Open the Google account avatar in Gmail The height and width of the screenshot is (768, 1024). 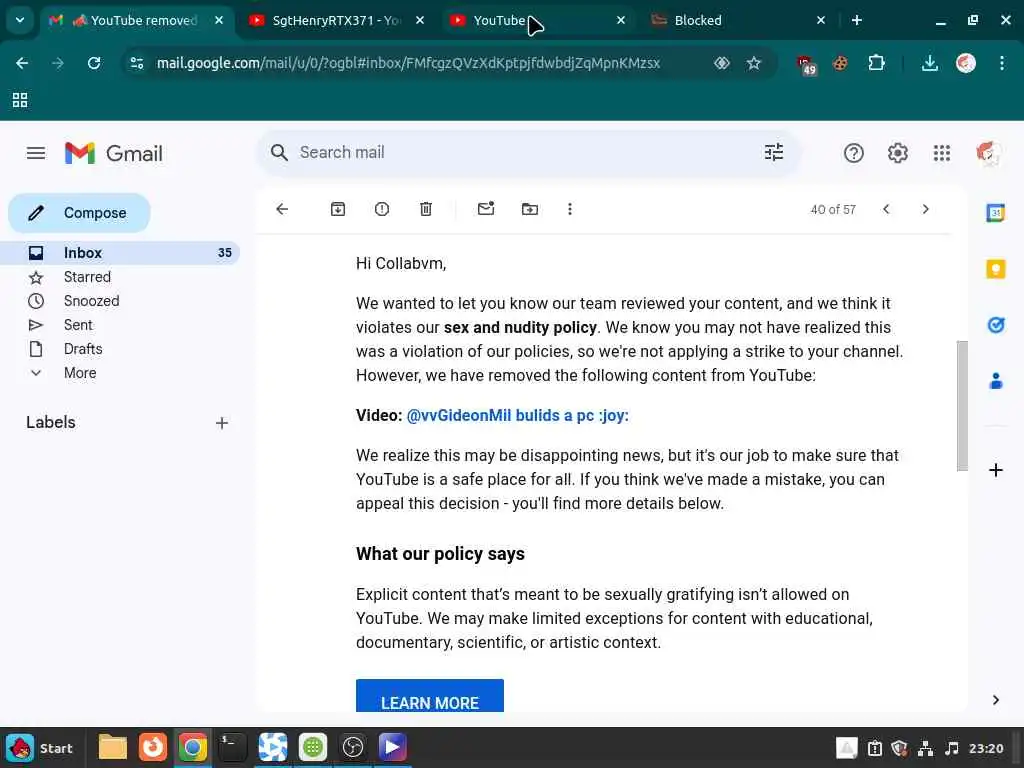pos(989,153)
